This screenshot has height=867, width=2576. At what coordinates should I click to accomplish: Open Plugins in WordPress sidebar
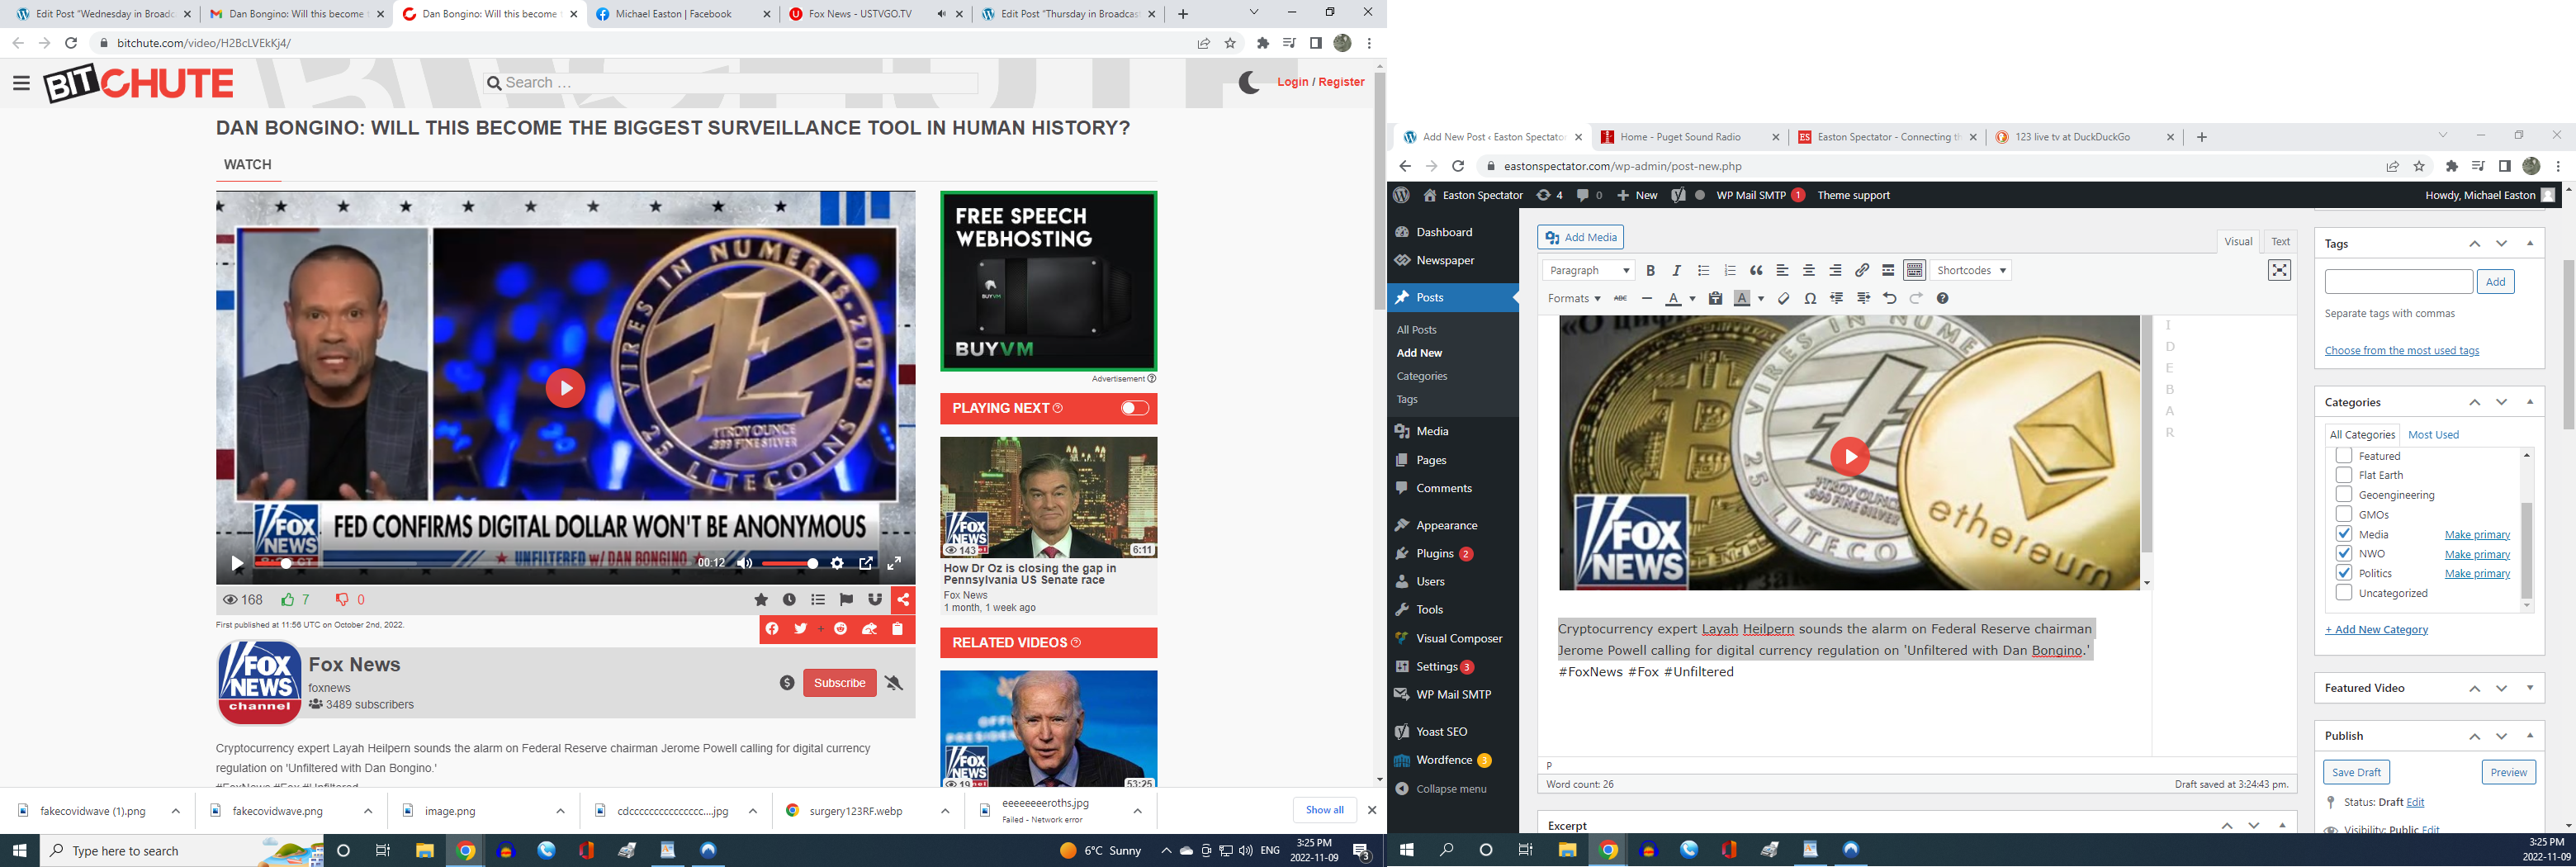(x=1434, y=553)
